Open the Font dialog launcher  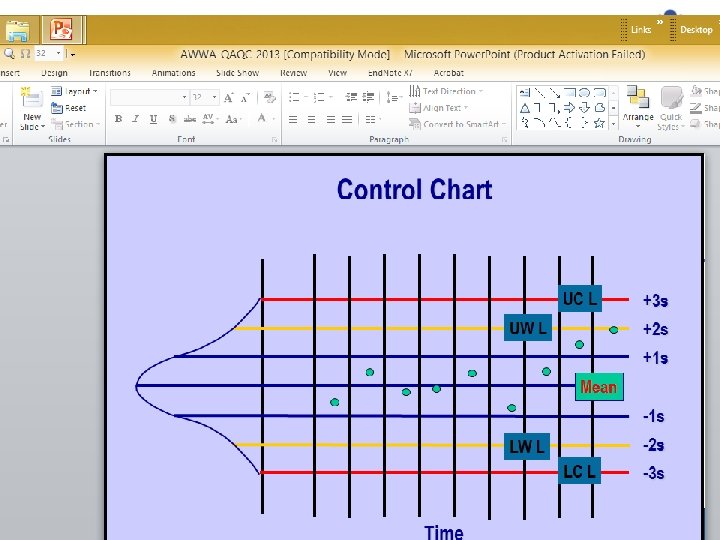275,140
